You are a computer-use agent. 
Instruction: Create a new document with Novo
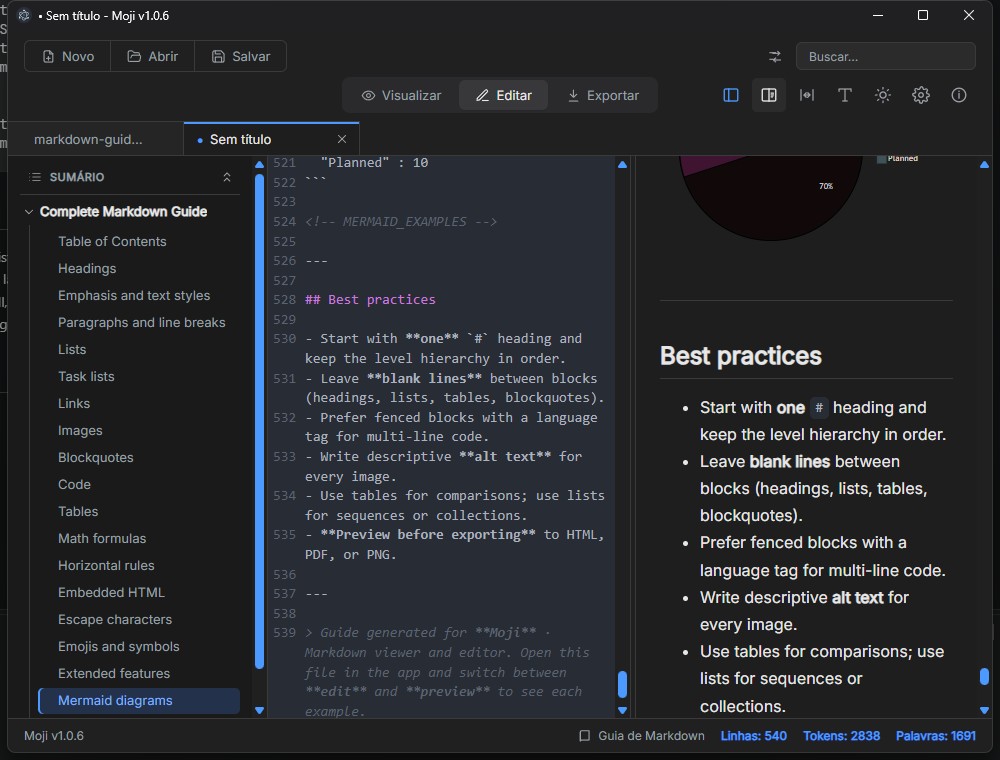pos(68,57)
